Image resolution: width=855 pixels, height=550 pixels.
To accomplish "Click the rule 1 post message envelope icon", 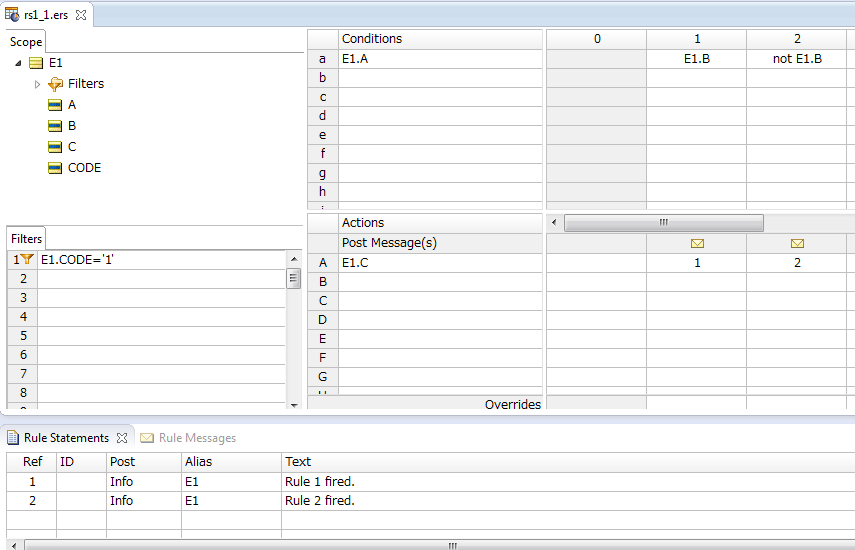I will [x=697, y=244].
